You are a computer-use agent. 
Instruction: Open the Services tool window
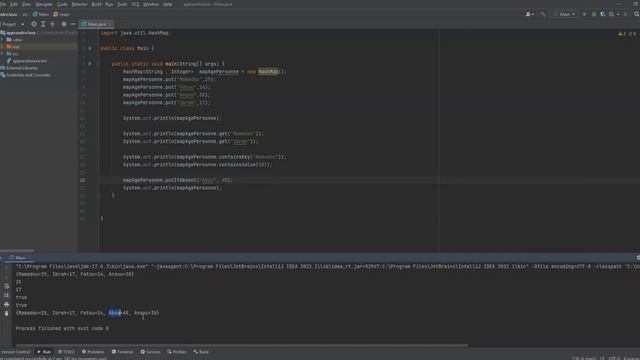[150, 351]
